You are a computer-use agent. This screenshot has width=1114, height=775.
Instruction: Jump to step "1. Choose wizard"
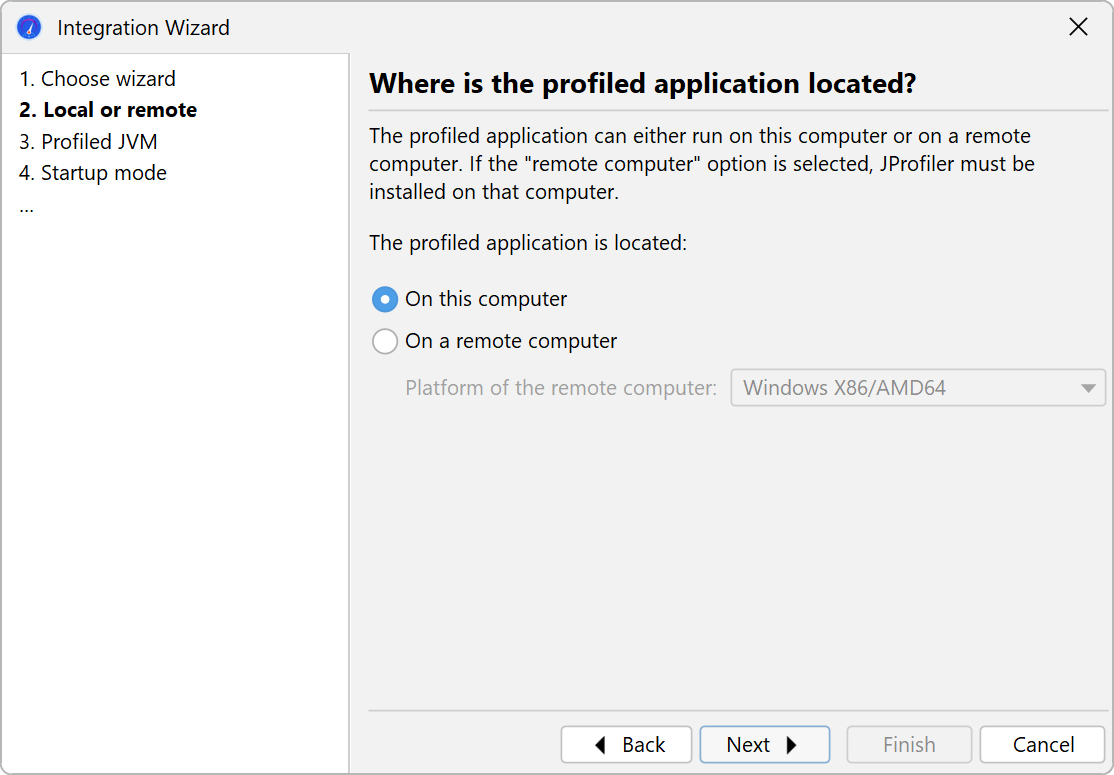click(98, 79)
